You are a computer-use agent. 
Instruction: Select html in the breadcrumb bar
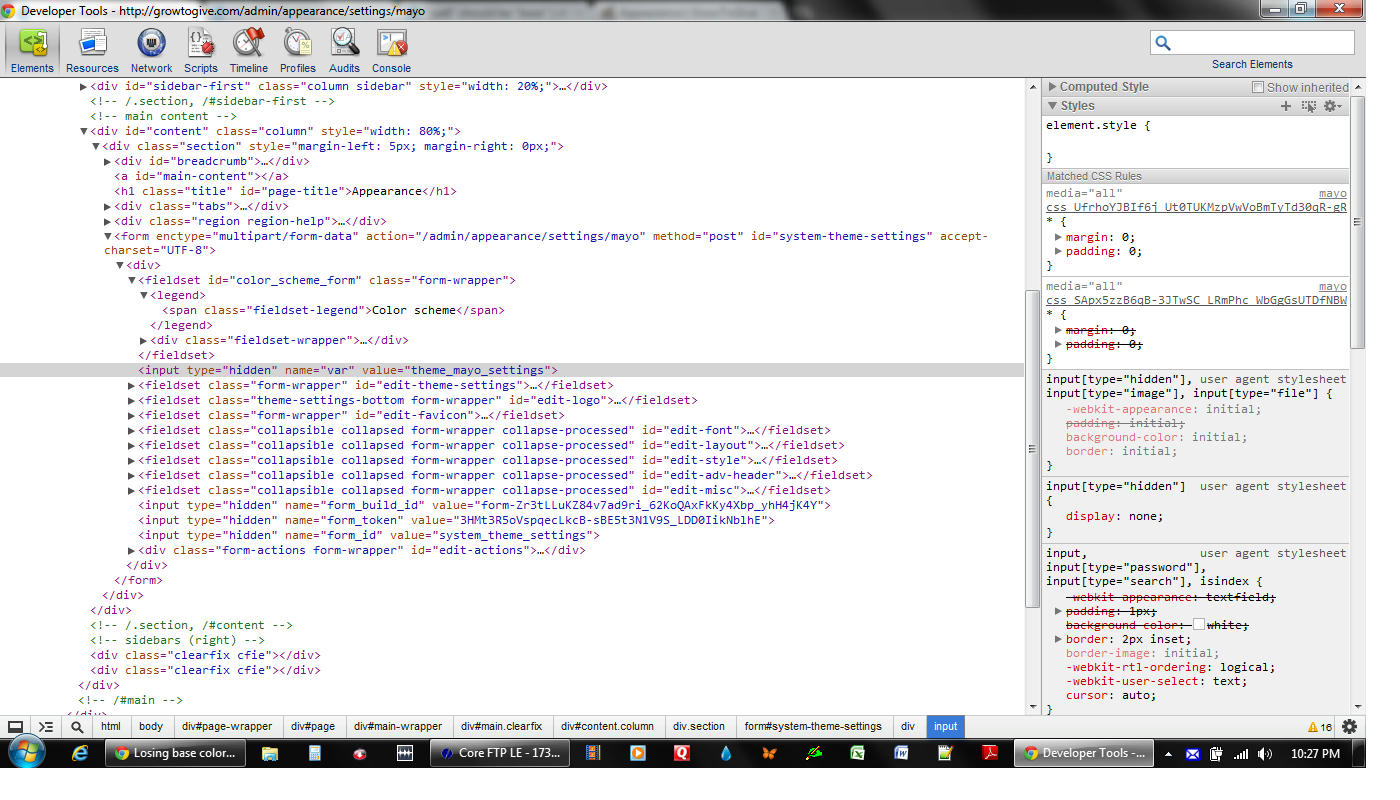[x=111, y=727]
